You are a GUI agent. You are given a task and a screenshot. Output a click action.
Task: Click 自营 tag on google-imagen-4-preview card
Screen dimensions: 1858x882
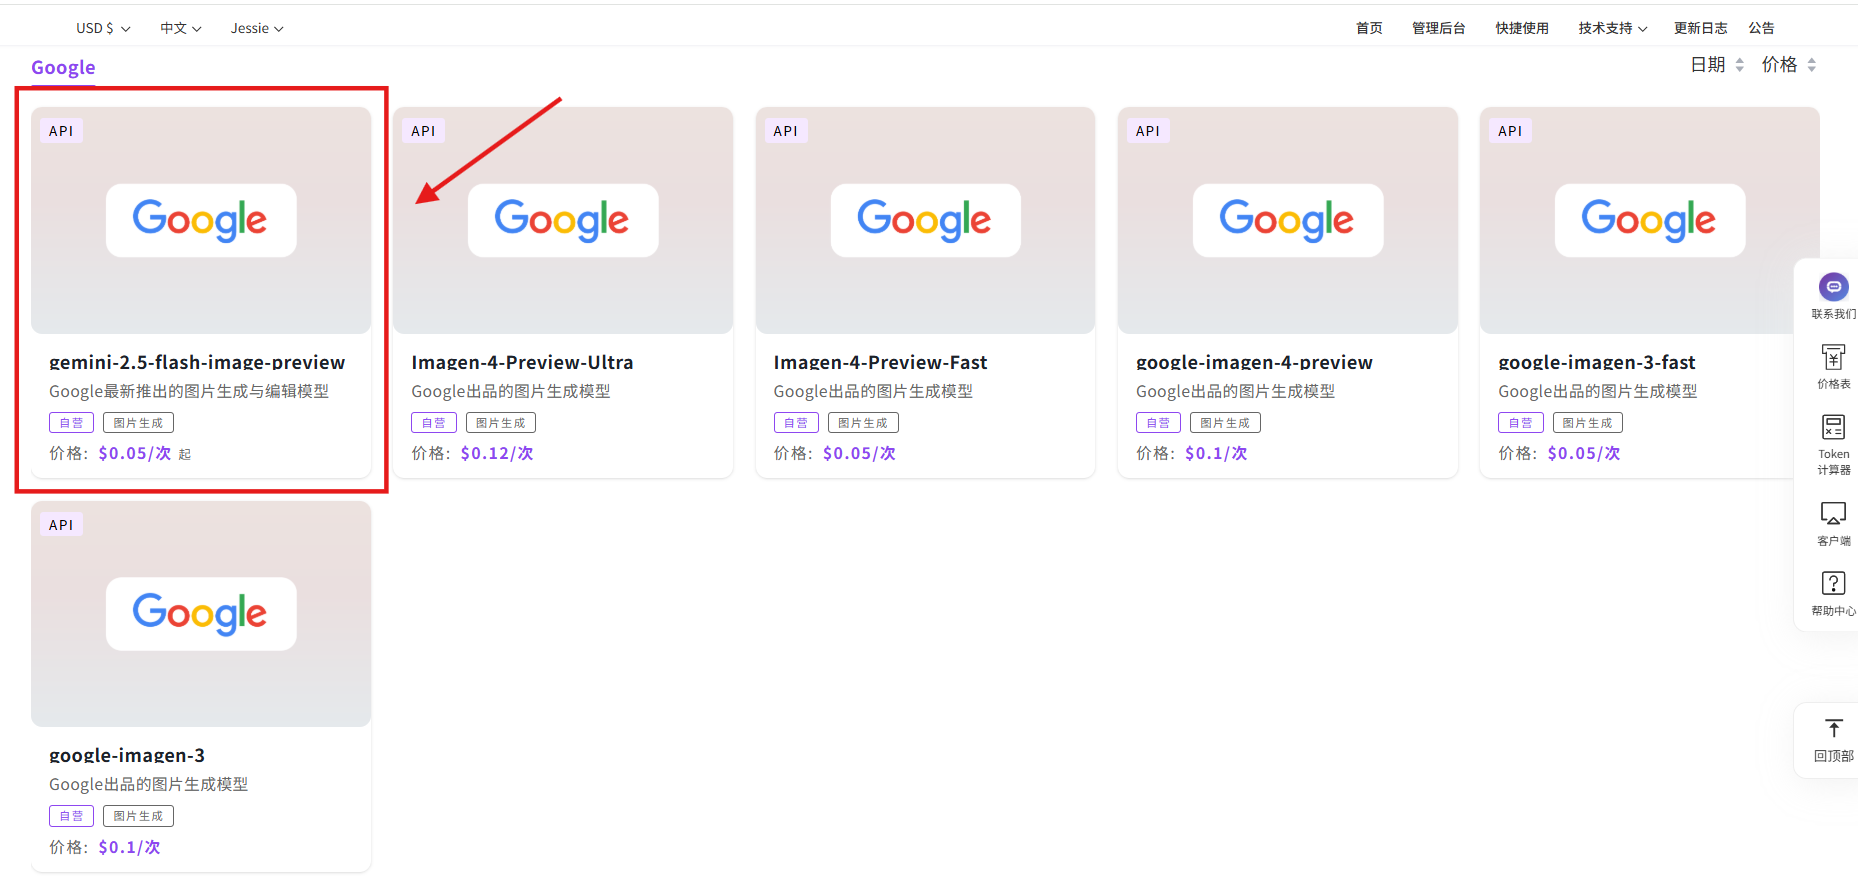click(1158, 423)
